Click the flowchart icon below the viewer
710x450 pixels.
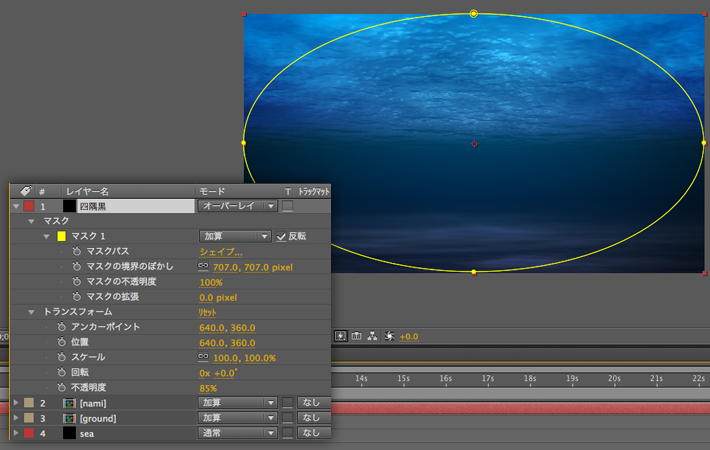pyautogui.click(x=373, y=337)
